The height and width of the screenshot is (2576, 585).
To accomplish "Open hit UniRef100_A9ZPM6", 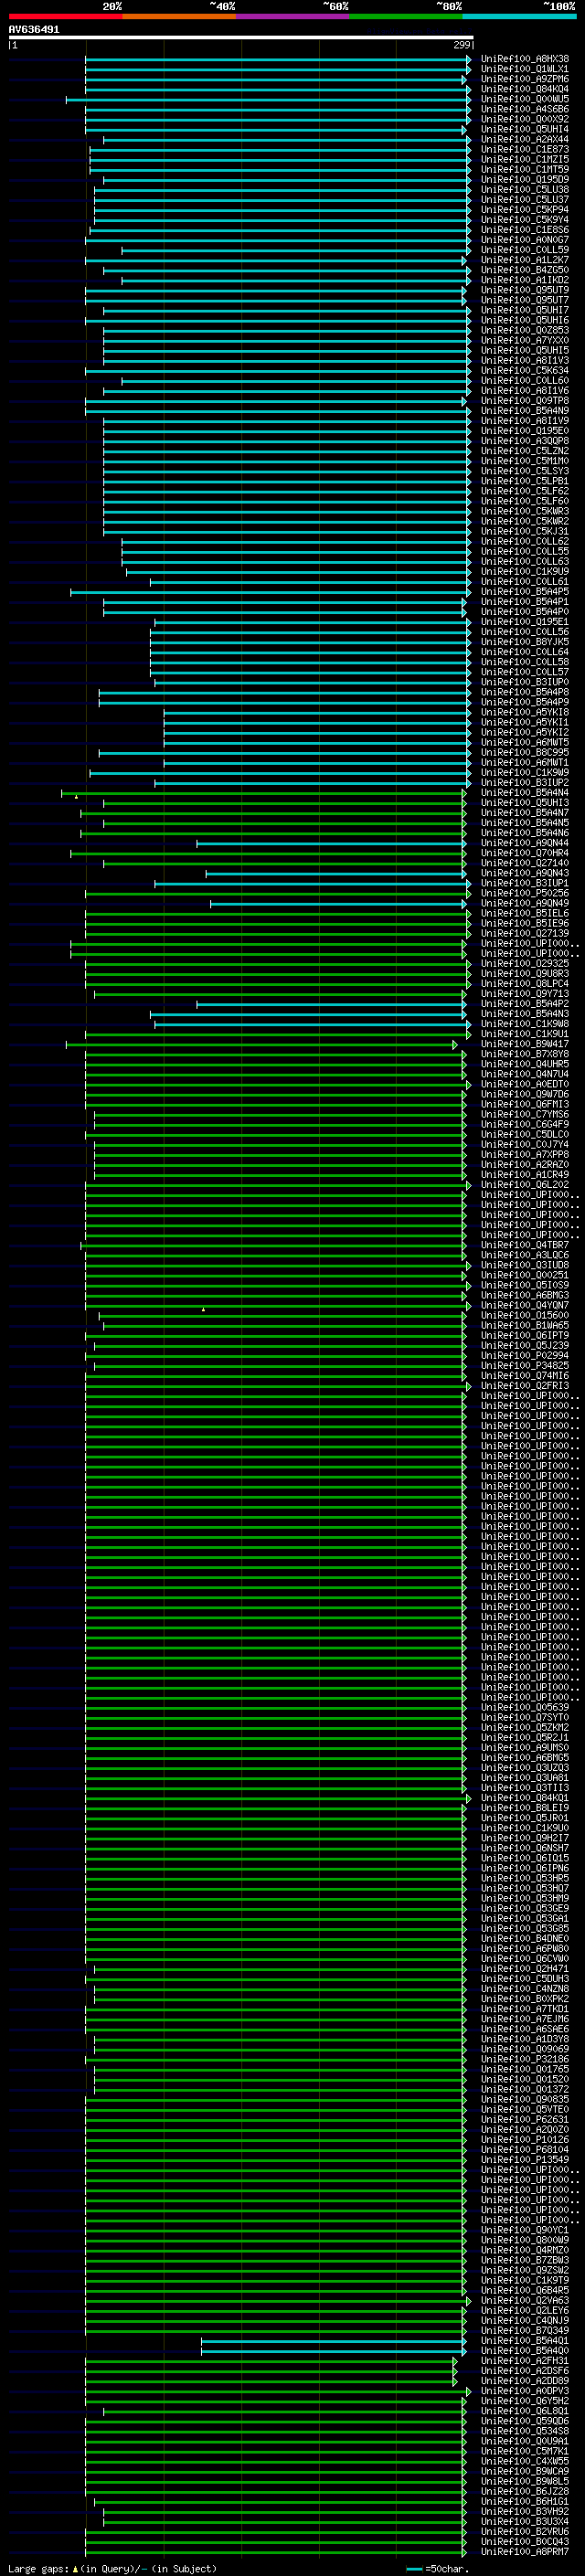I will pos(524,79).
